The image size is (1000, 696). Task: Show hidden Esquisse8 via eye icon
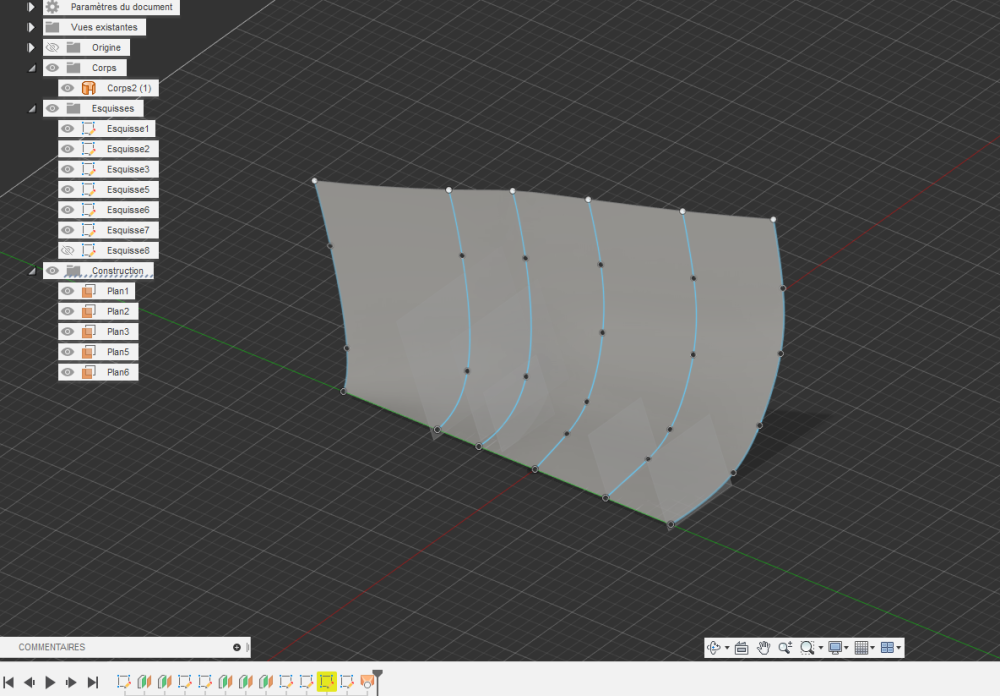pos(68,251)
